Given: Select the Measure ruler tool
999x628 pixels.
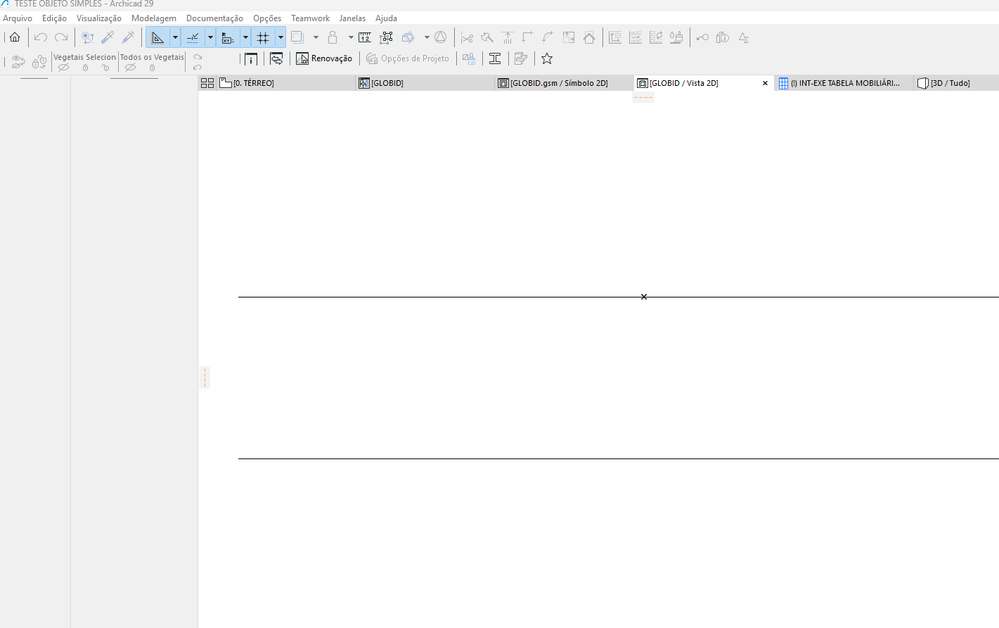Looking at the screenshot, I should (364, 38).
